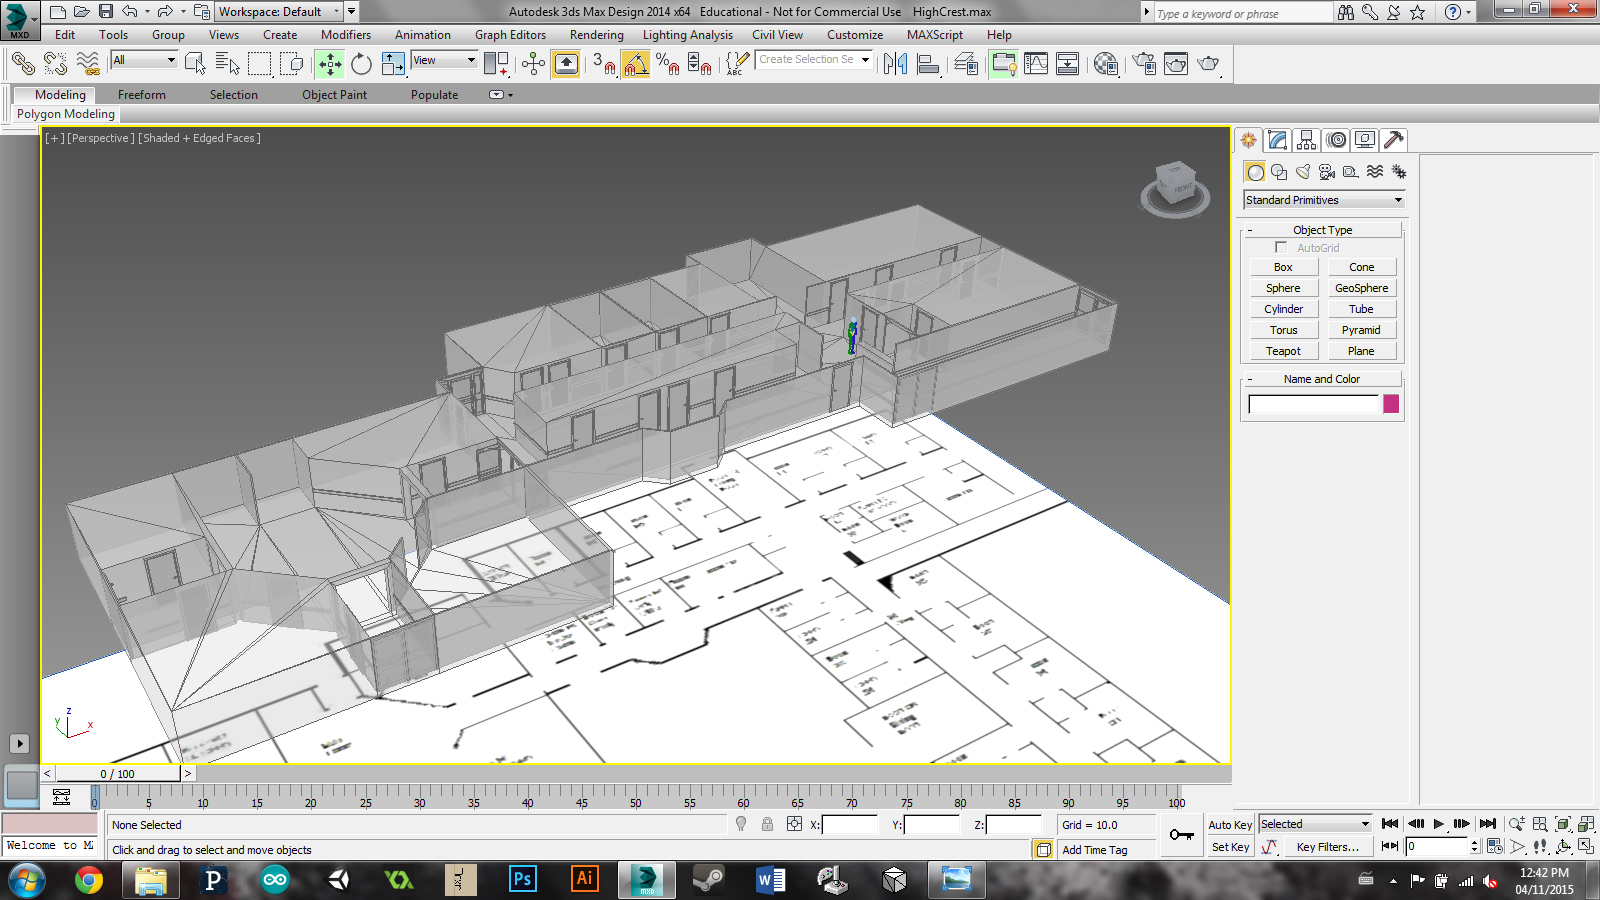Click the Key Filters button
Viewport: 1600px width, 900px height.
1327,847
